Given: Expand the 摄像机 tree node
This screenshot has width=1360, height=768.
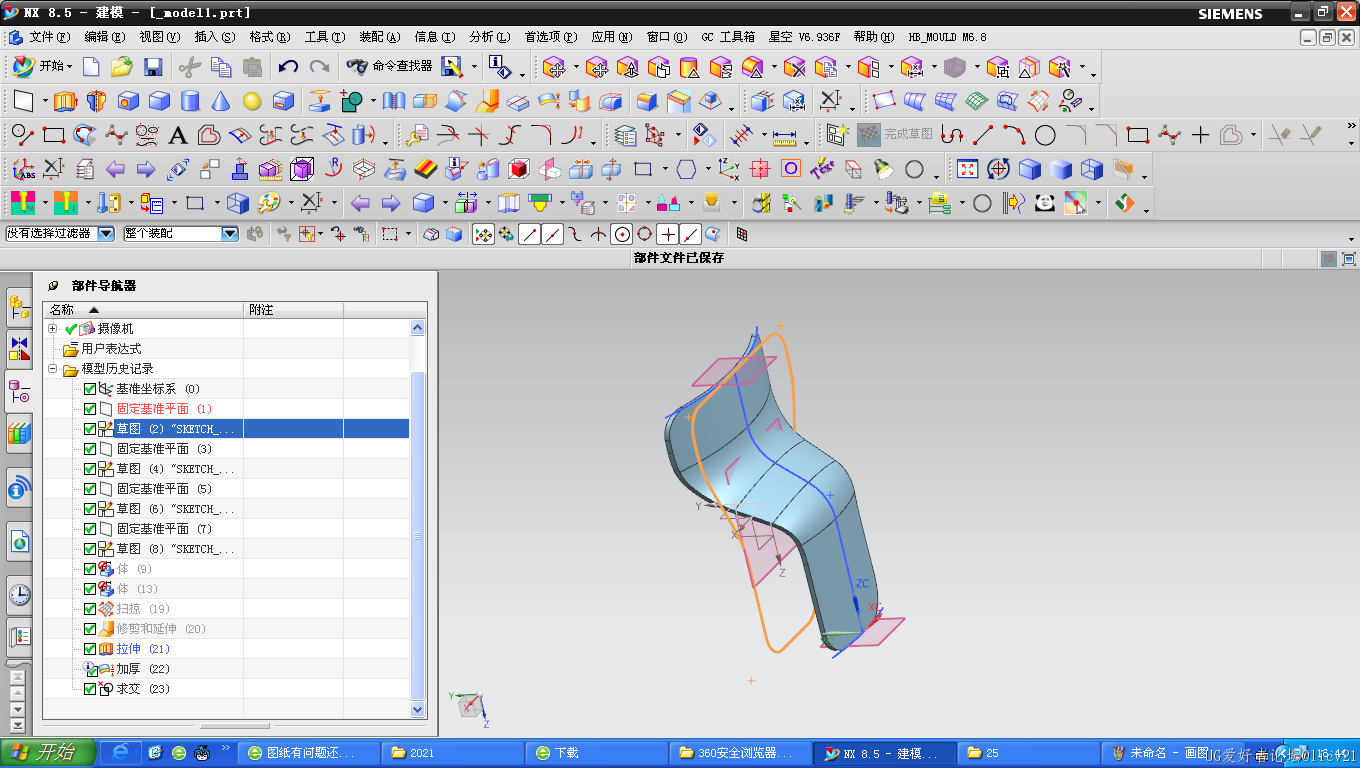Looking at the screenshot, I should pos(53,329).
